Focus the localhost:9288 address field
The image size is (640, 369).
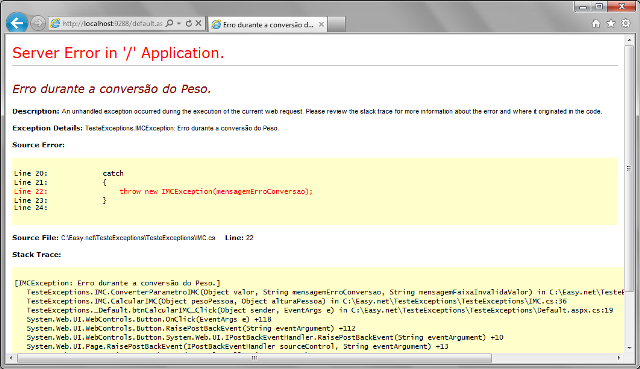[112, 24]
